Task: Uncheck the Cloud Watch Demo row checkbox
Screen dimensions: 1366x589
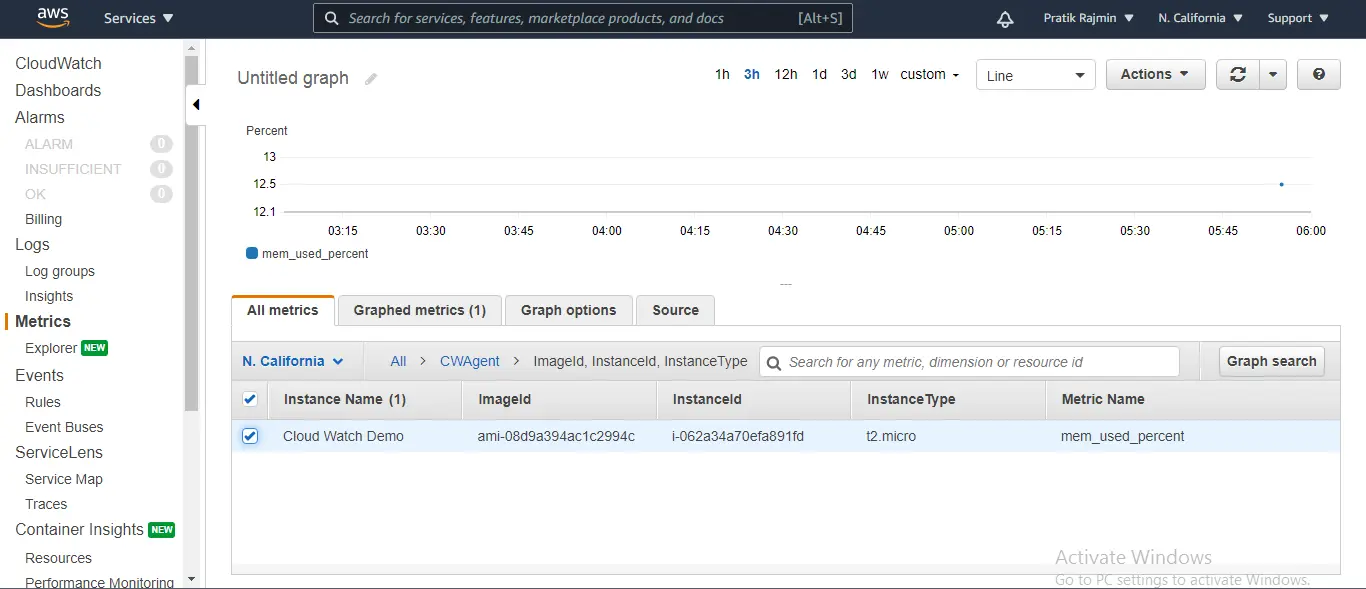Action: click(250, 436)
